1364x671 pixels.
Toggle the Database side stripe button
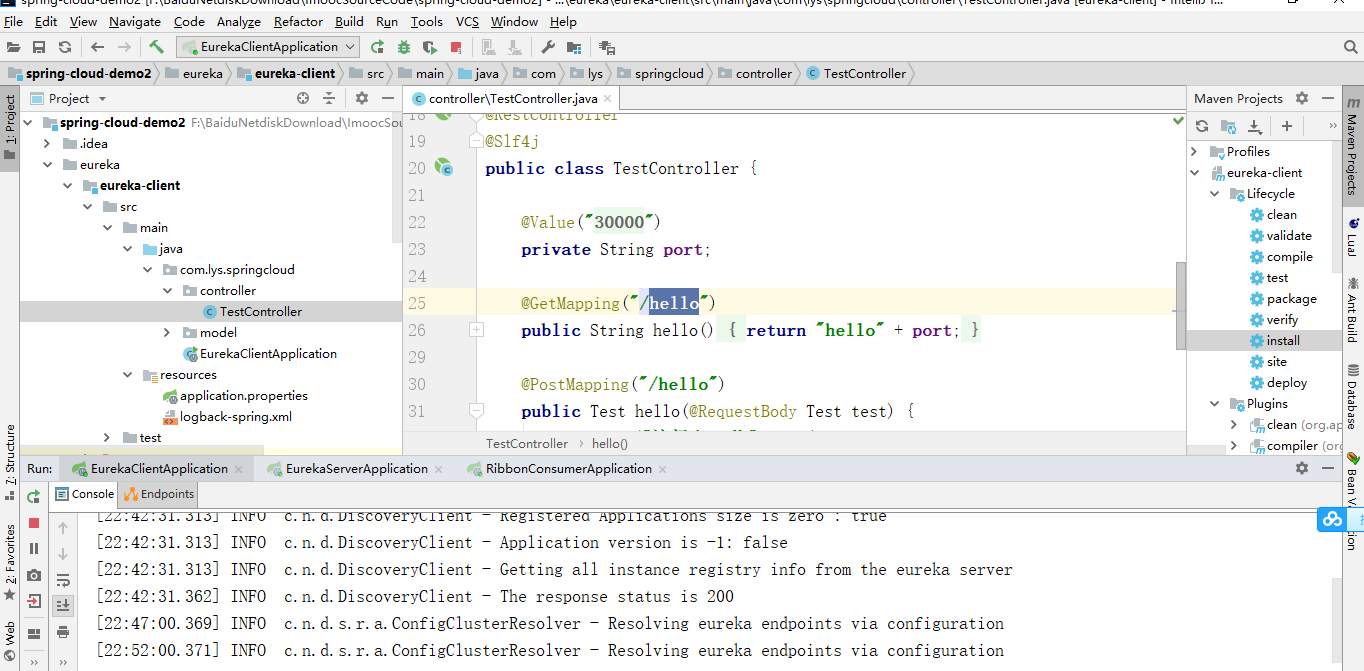click(1352, 398)
